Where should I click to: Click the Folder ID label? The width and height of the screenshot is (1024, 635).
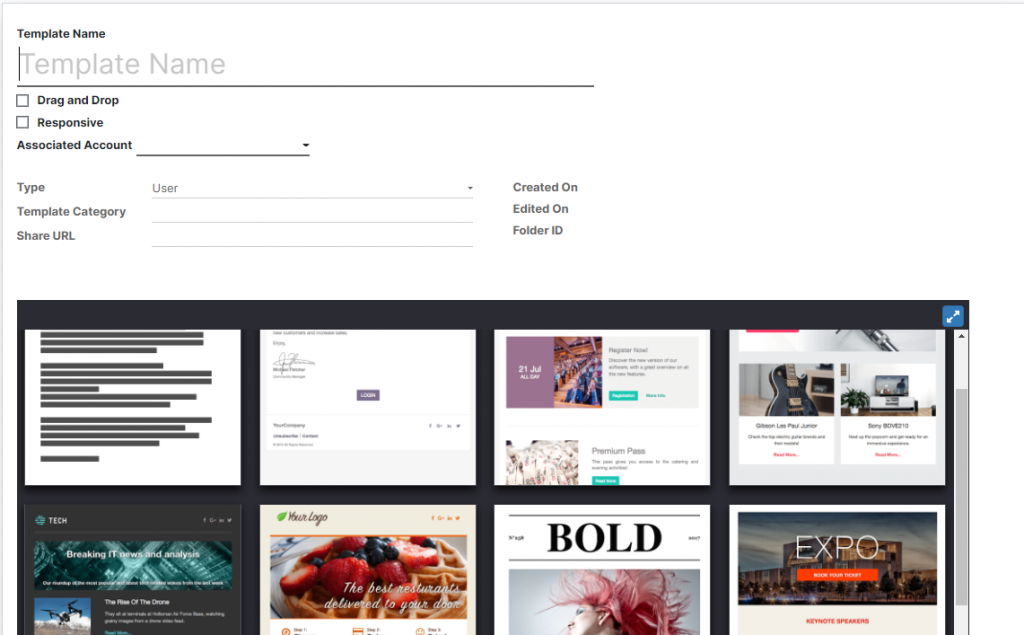coord(538,231)
